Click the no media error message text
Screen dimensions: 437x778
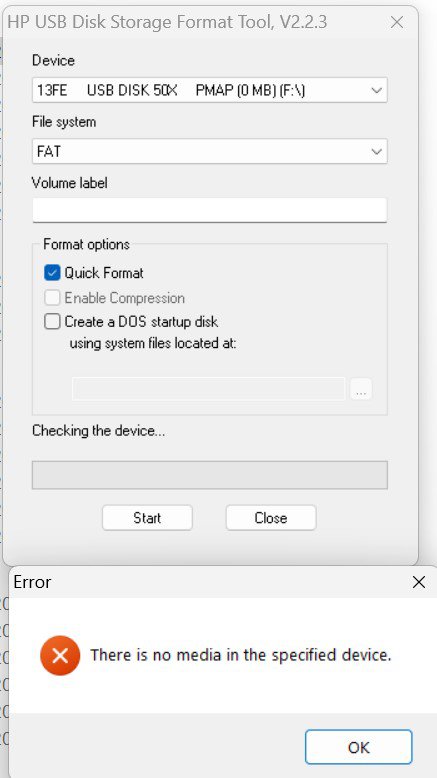[x=241, y=655]
